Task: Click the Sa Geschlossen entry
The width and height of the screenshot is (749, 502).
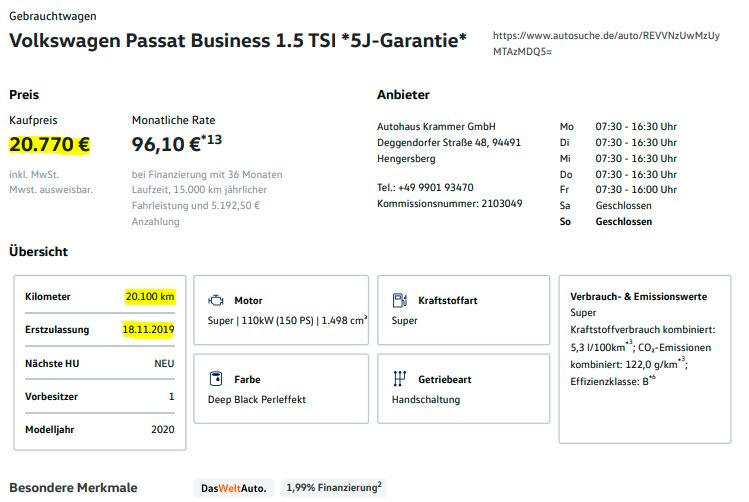Action: pyautogui.click(x=606, y=206)
